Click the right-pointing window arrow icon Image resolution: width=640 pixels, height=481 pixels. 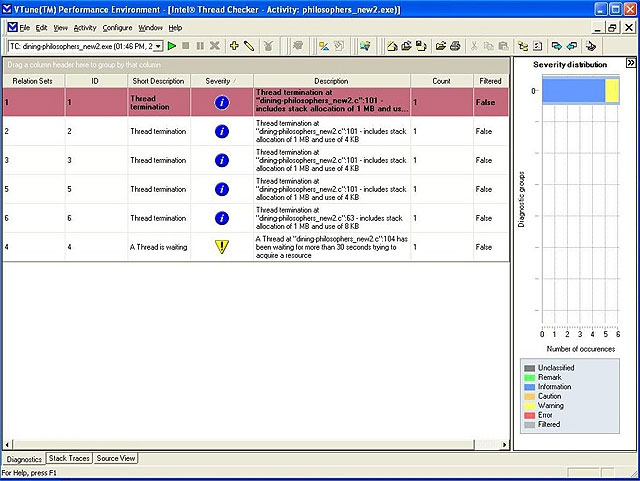click(557, 46)
